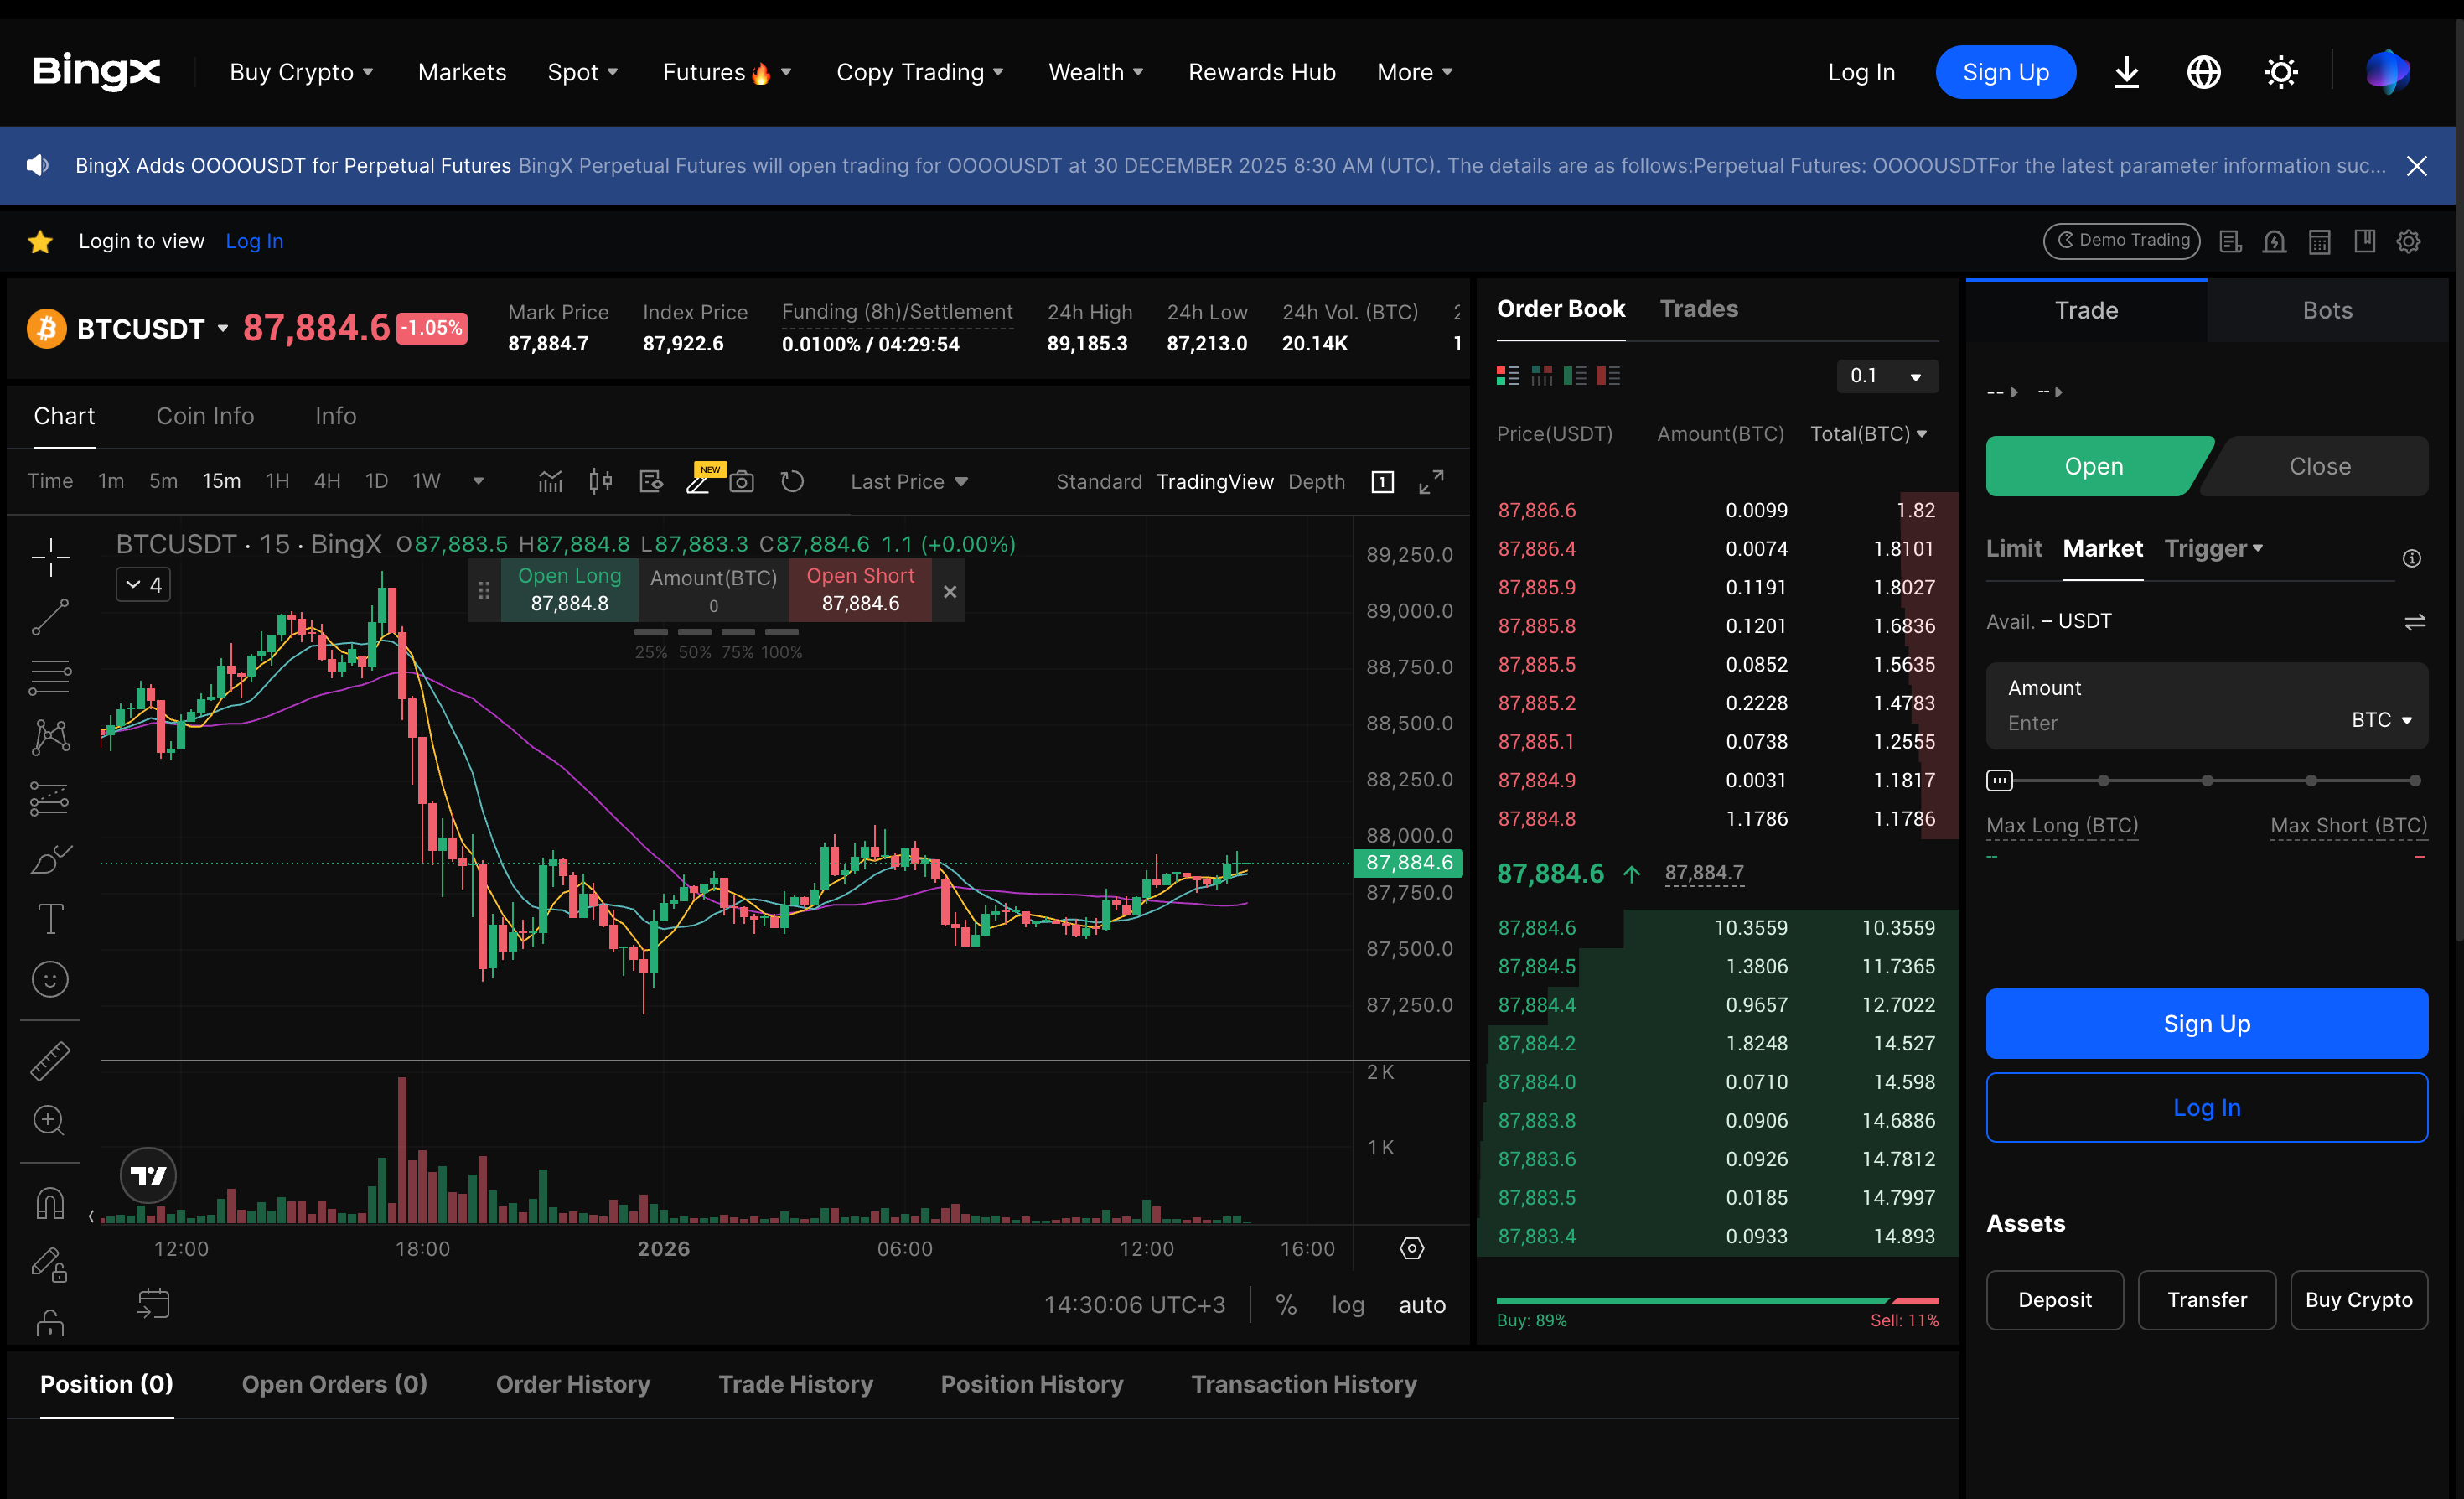The height and width of the screenshot is (1499, 2464).
Task: Open the Rewards Hub menu item
Action: pos(1261,71)
